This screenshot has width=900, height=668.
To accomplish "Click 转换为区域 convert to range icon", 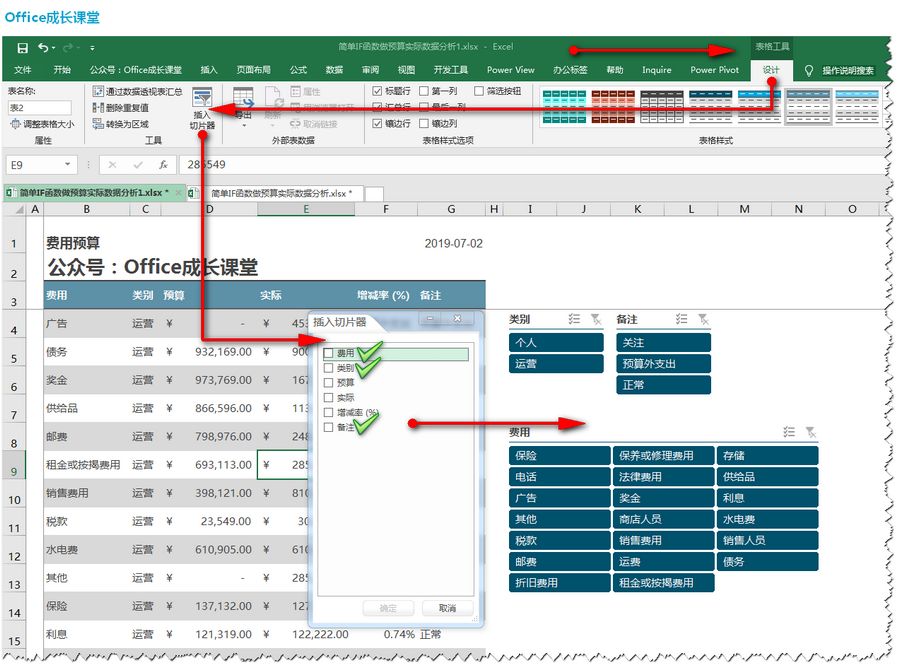I will (x=98, y=123).
